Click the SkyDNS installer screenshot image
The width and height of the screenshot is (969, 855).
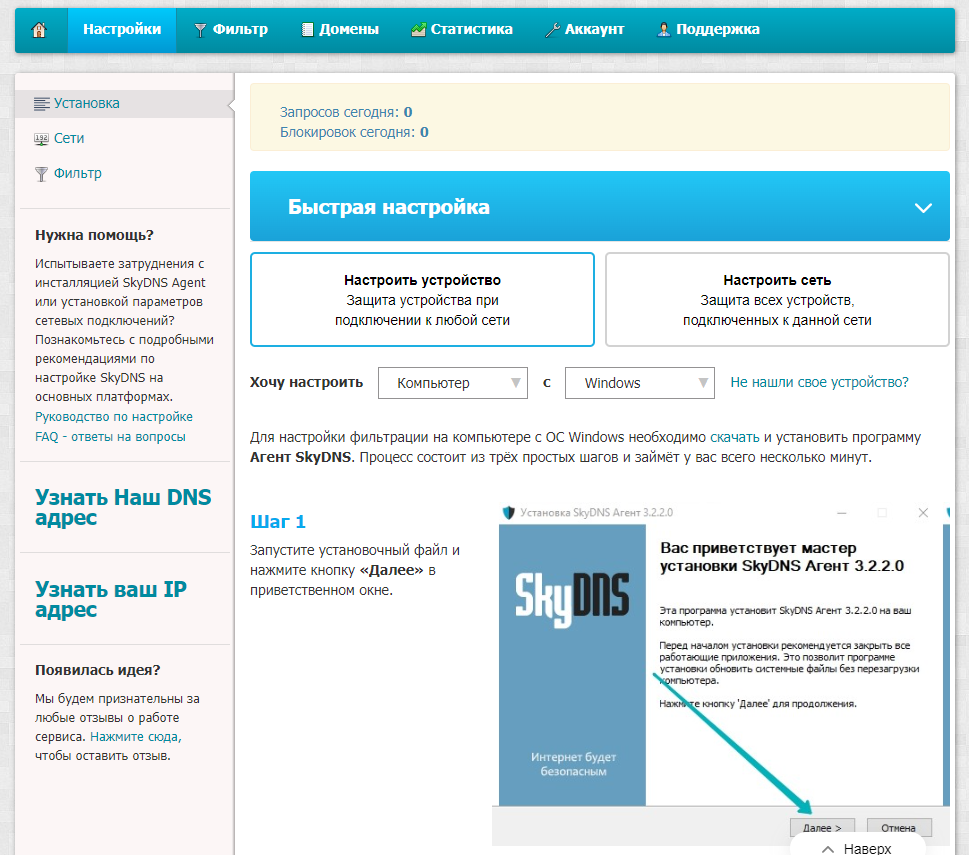(x=721, y=675)
